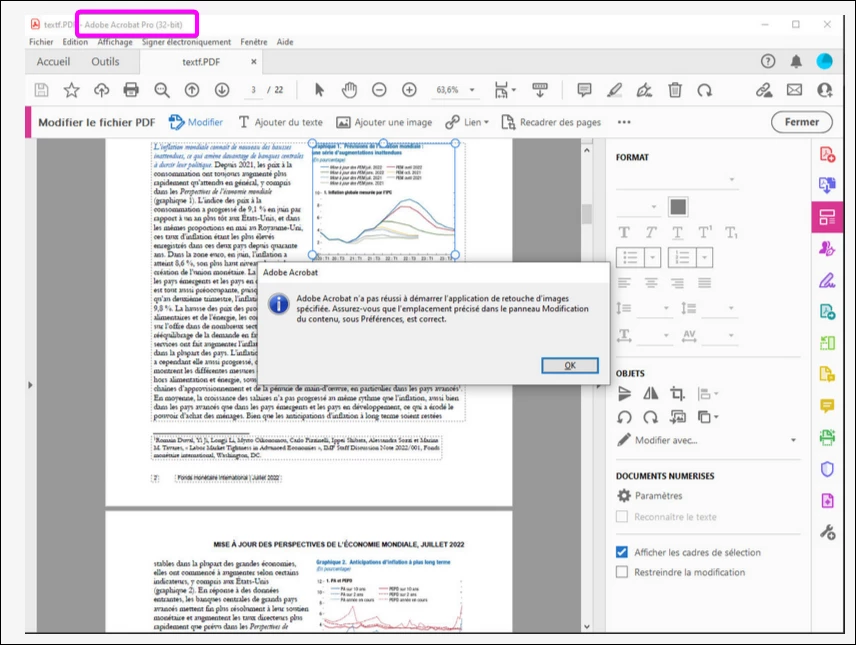Click the trash delete icon

(x=675, y=90)
